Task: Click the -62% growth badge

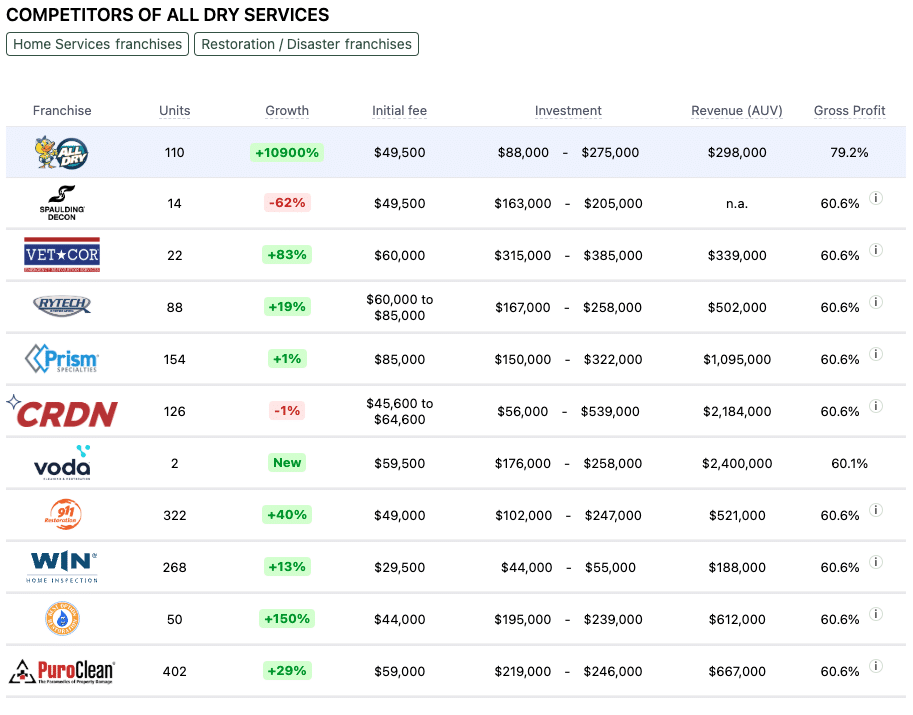Action: [x=287, y=203]
